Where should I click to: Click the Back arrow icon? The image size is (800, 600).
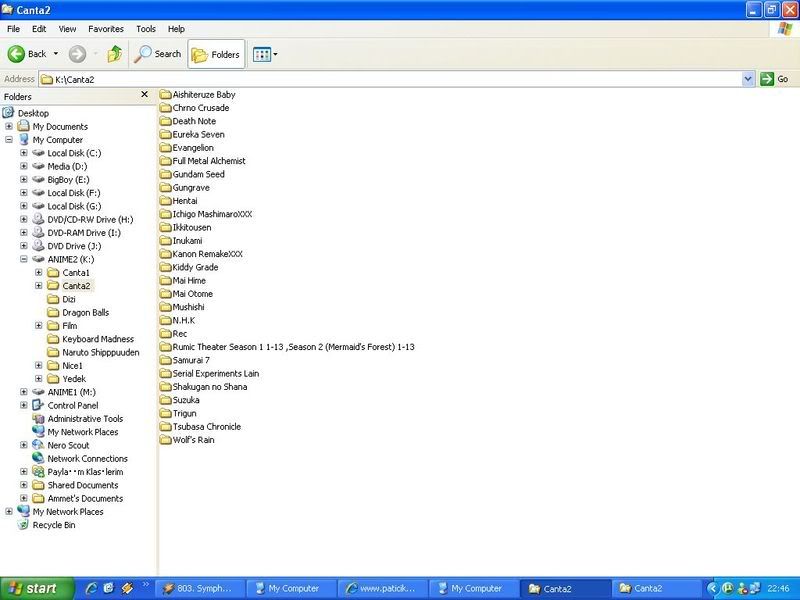click(x=16, y=54)
